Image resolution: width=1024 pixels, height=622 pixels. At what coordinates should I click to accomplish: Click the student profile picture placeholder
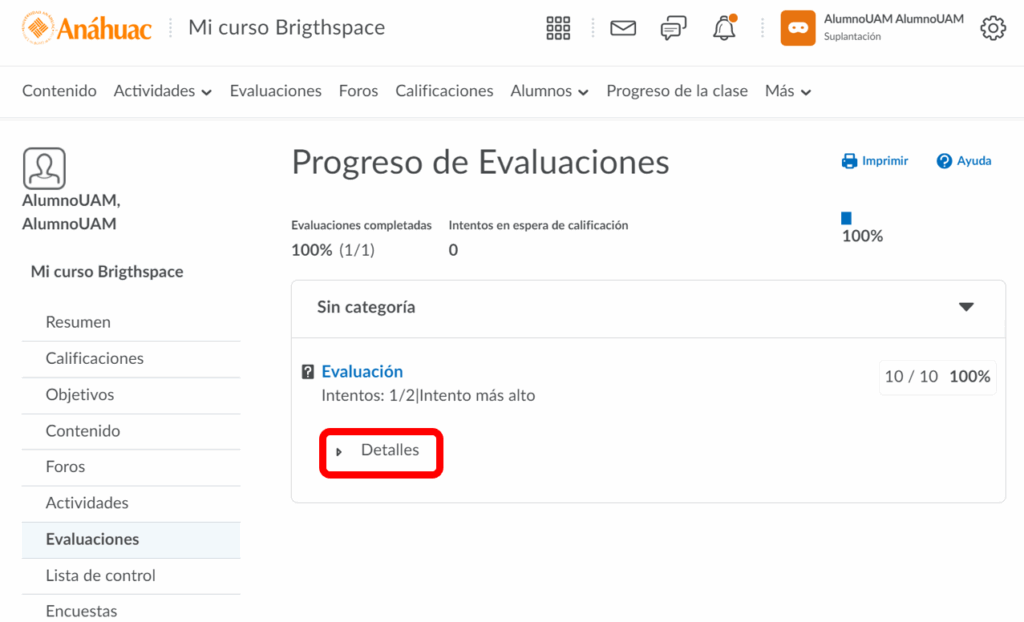pyautogui.click(x=44, y=168)
